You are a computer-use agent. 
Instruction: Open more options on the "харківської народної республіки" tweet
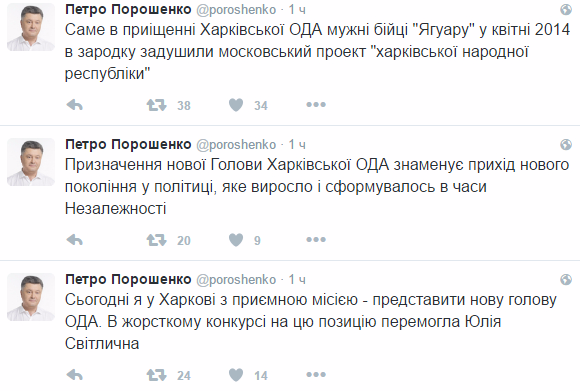[x=316, y=105]
